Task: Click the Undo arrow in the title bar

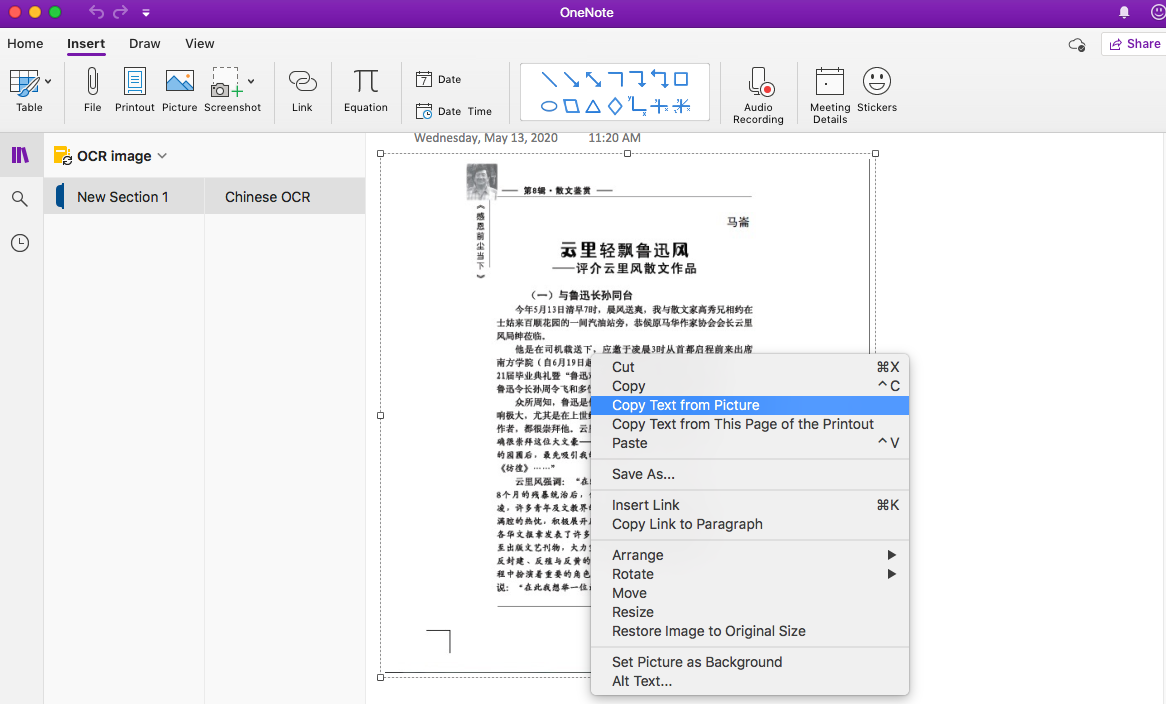Action: pos(96,12)
